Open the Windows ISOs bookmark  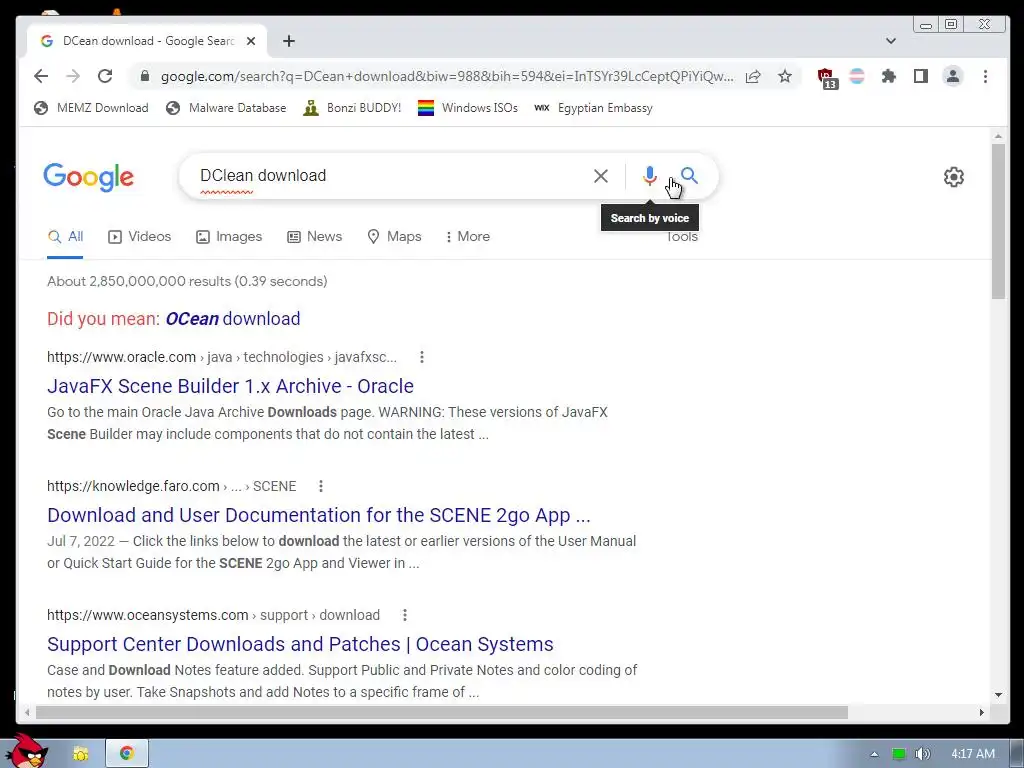click(468, 108)
